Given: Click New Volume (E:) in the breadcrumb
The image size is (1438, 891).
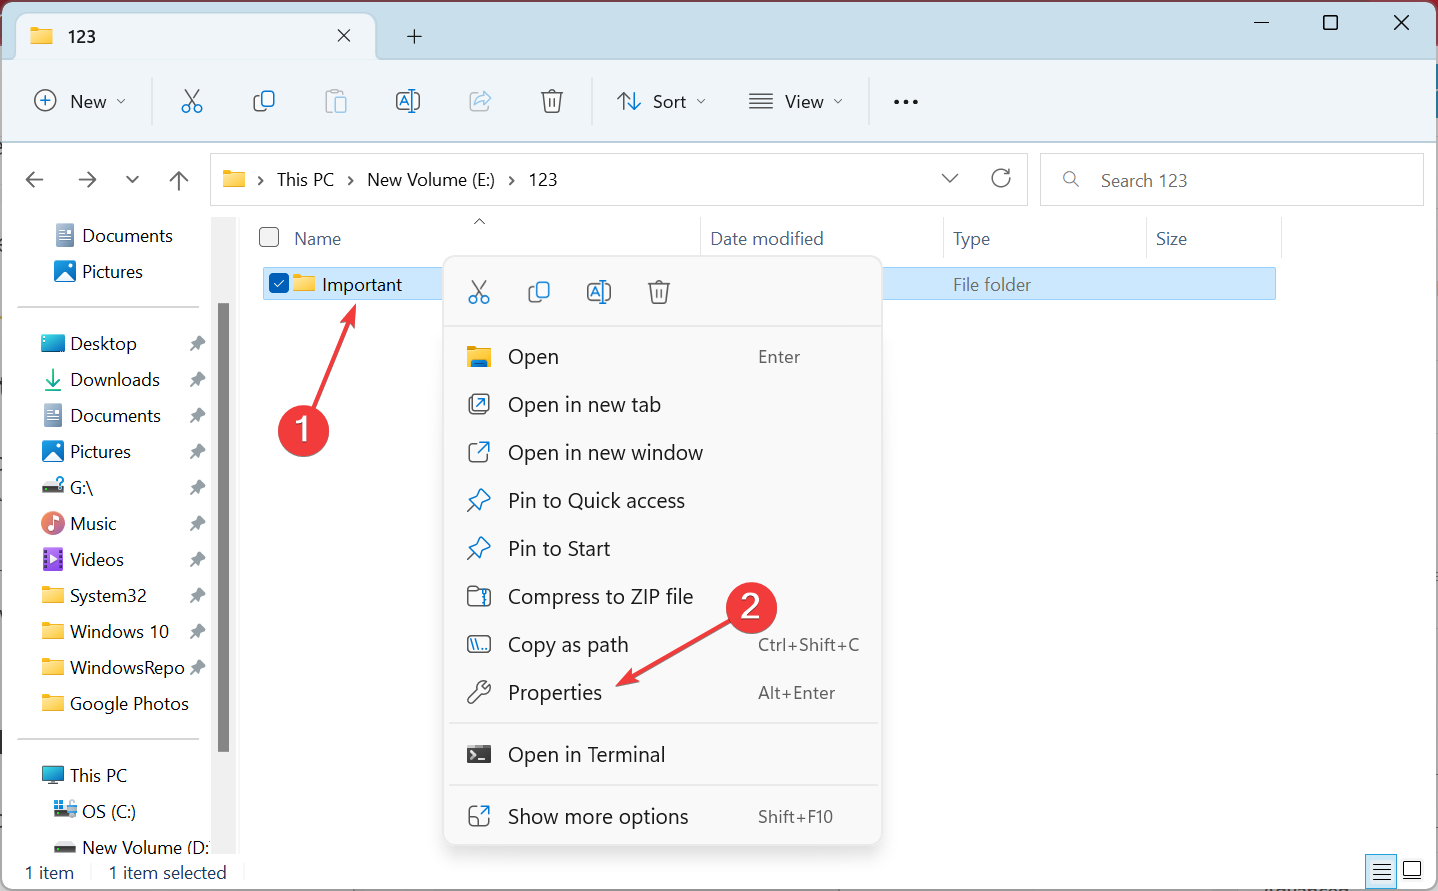Looking at the screenshot, I should (430, 180).
